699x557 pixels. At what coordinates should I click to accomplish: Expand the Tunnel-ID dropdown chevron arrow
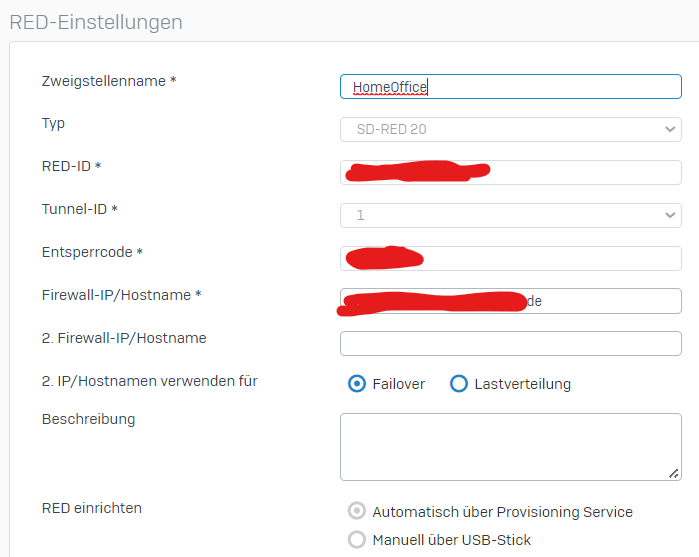[x=670, y=215]
